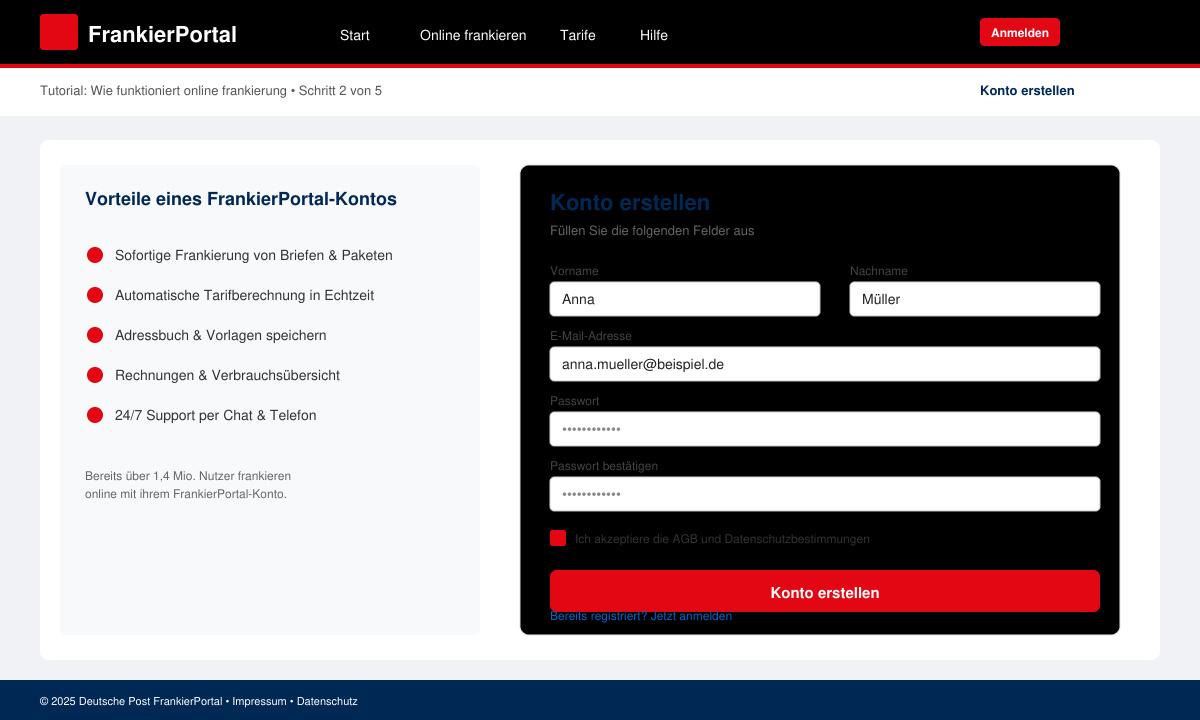Click Adressbuch & Vorlagen speichern text
The width and height of the screenshot is (1200, 720).
tap(221, 335)
